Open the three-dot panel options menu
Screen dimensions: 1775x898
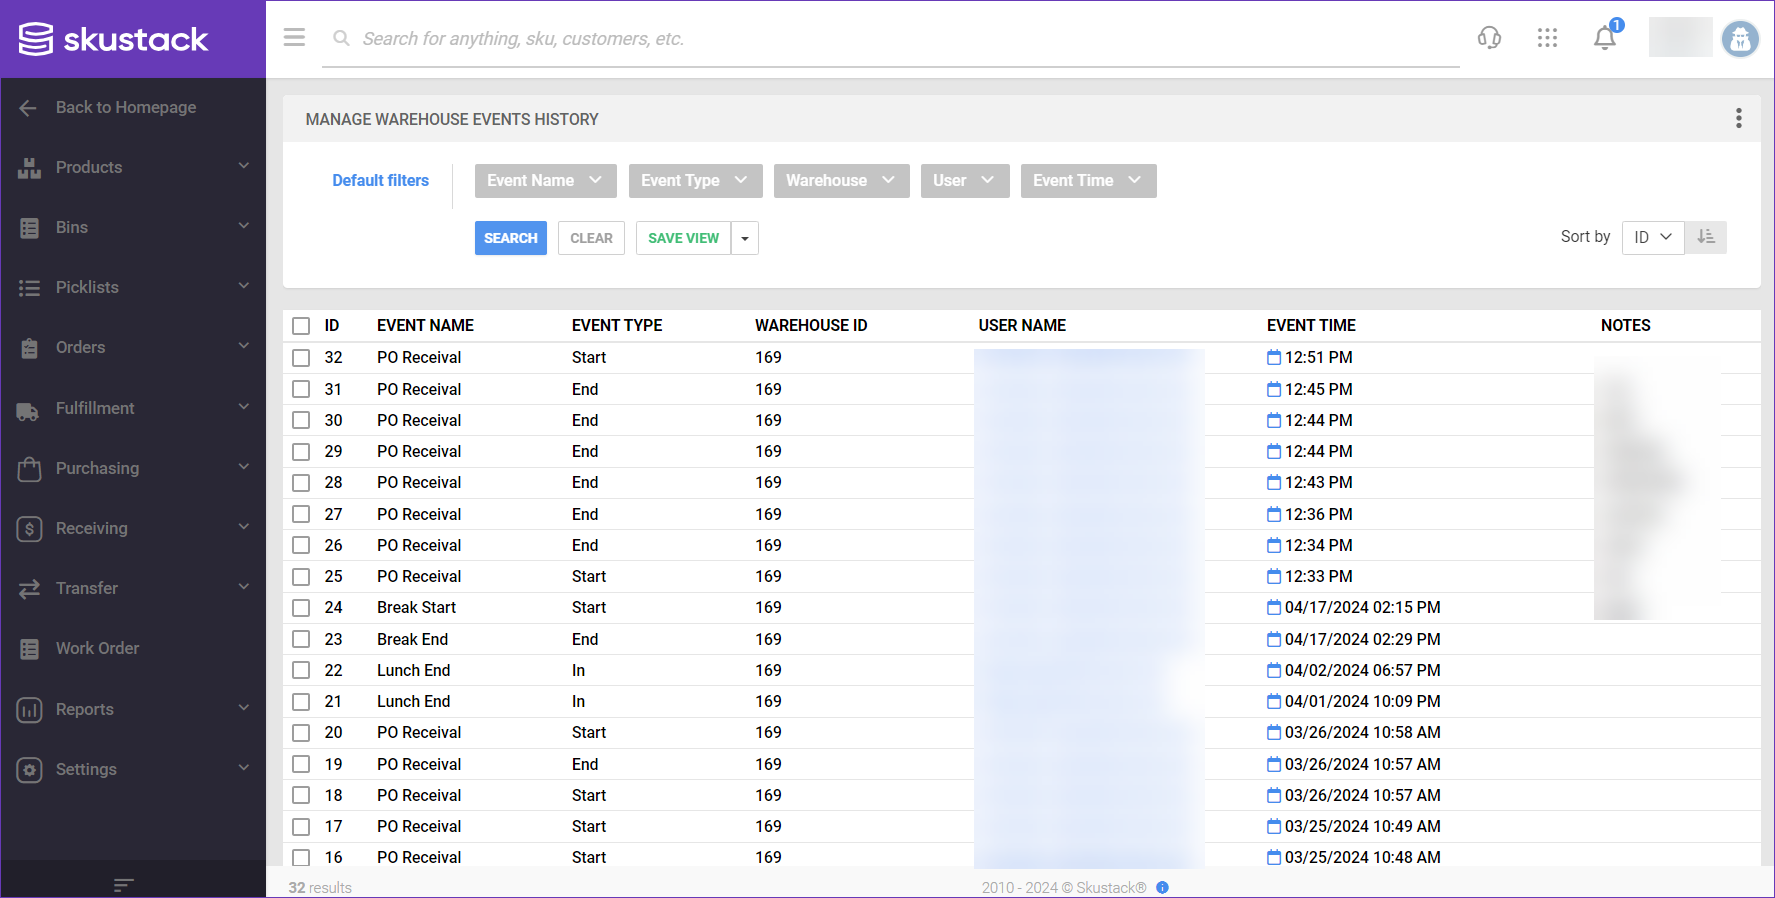(x=1739, y=119)
